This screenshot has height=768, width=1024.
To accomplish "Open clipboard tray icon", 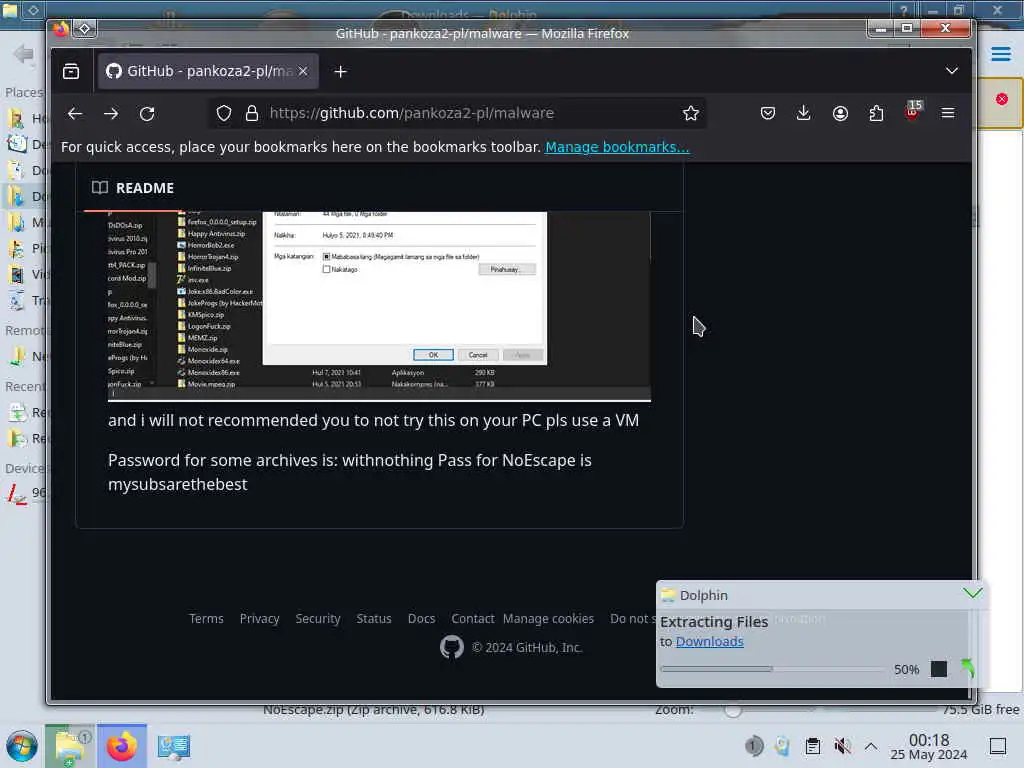I will pos(812,746).
